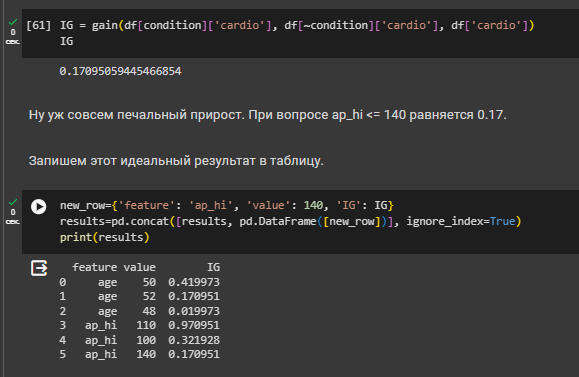579x377 pixels.
Task: Click the 'feature value IG' output header
Action: coord(146,267)
